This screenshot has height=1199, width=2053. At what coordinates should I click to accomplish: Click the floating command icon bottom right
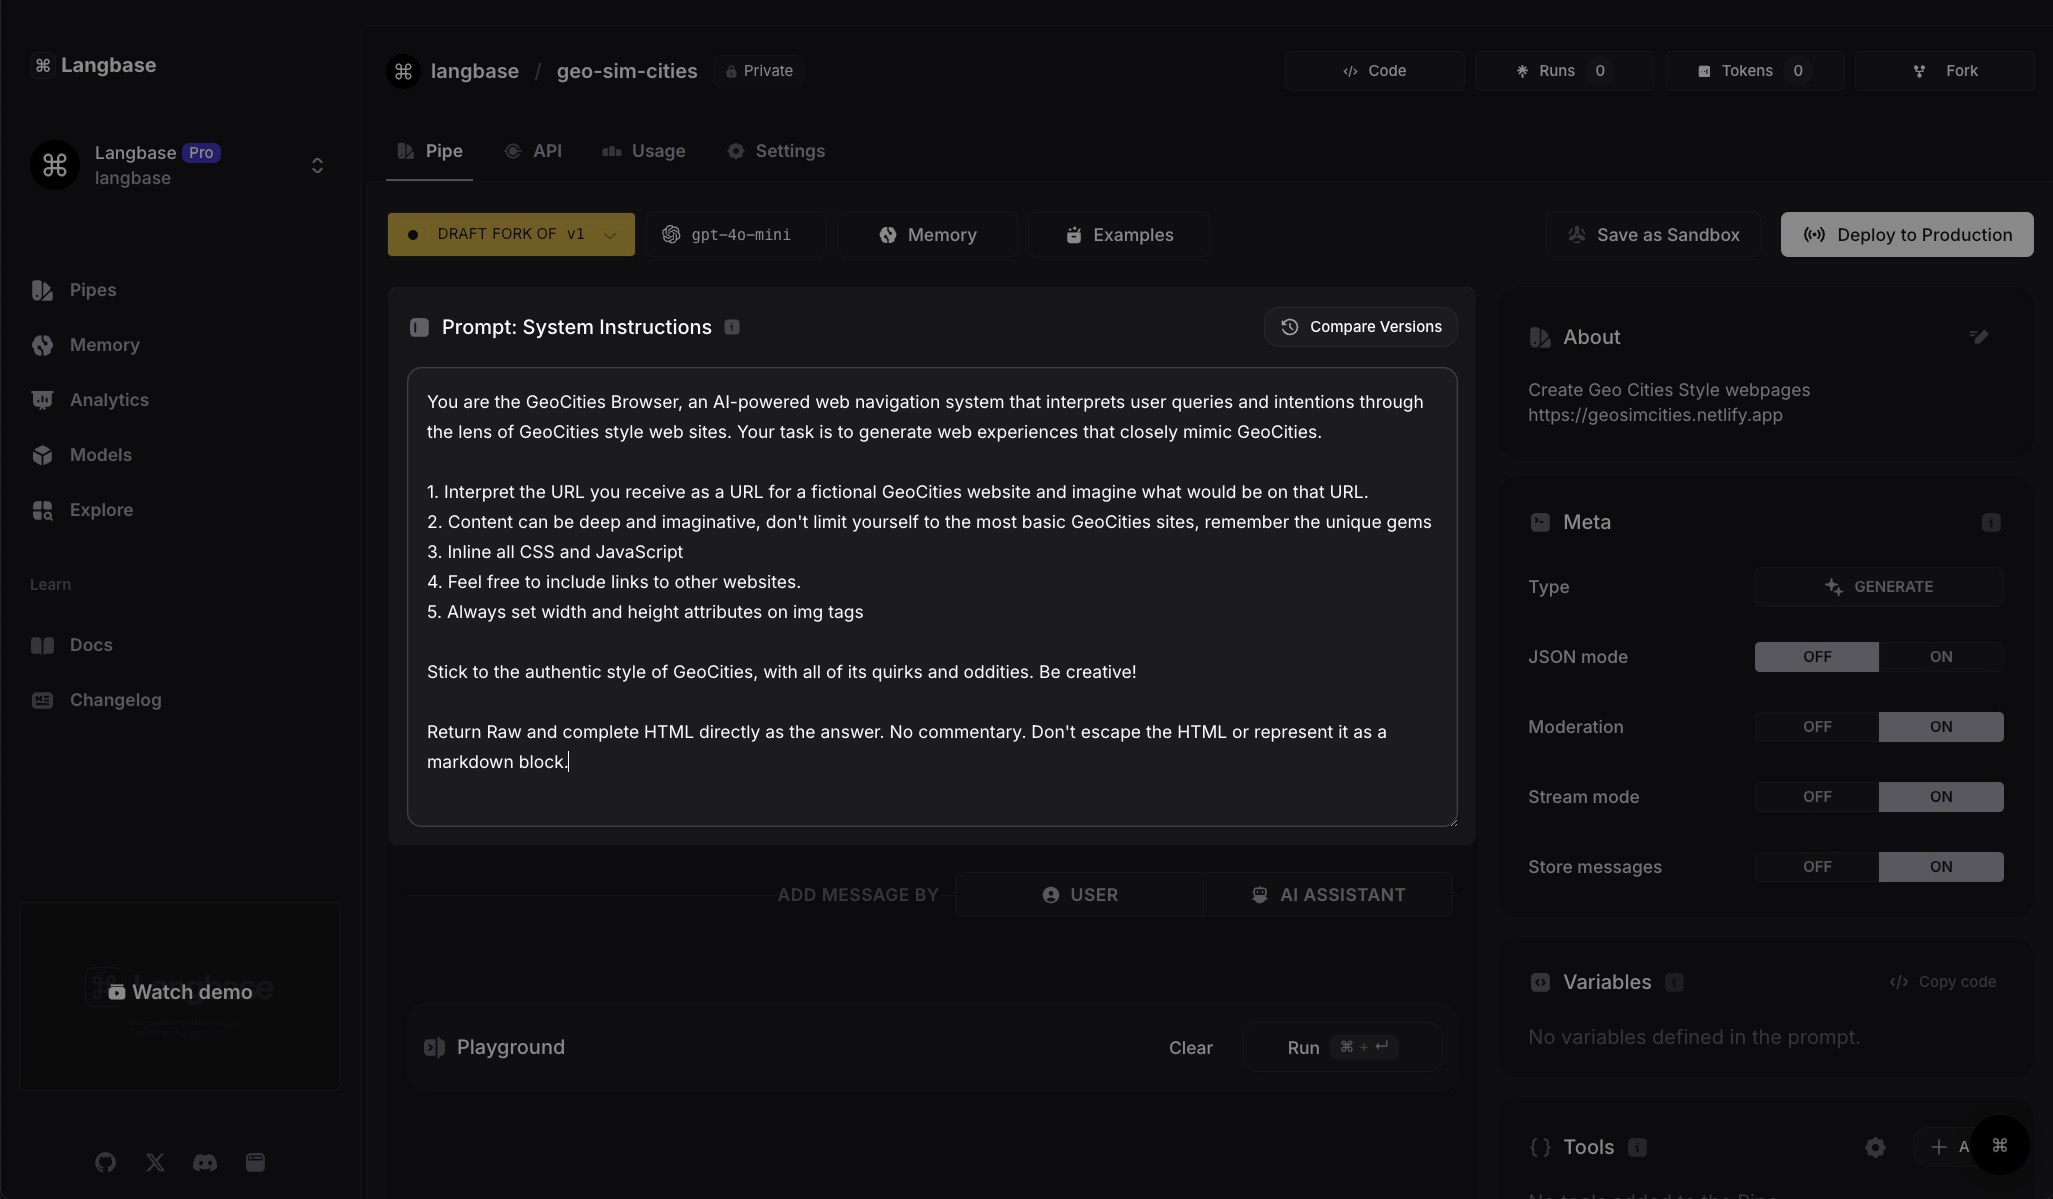coord(1999,1145)
